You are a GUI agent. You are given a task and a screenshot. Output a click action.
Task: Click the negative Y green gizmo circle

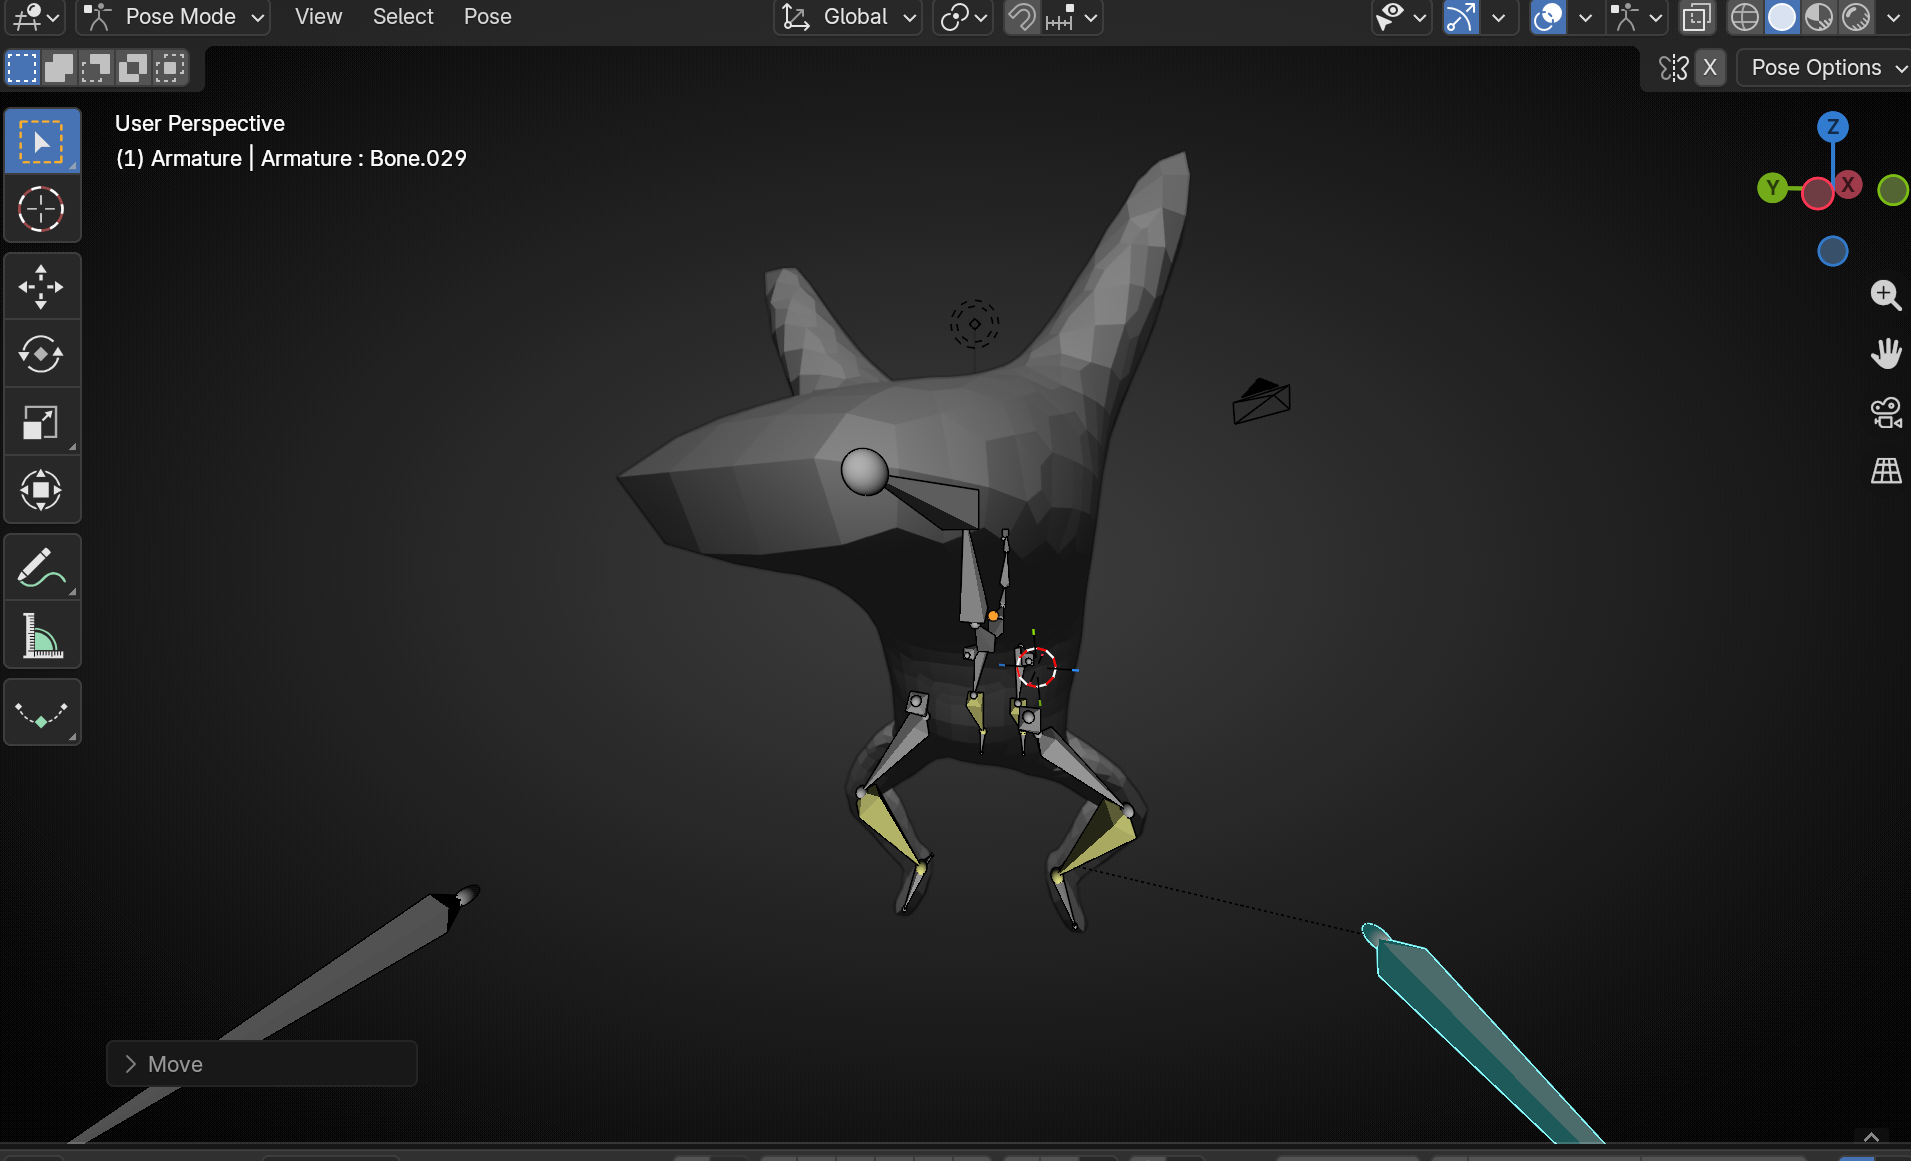tap(1893, 189)
